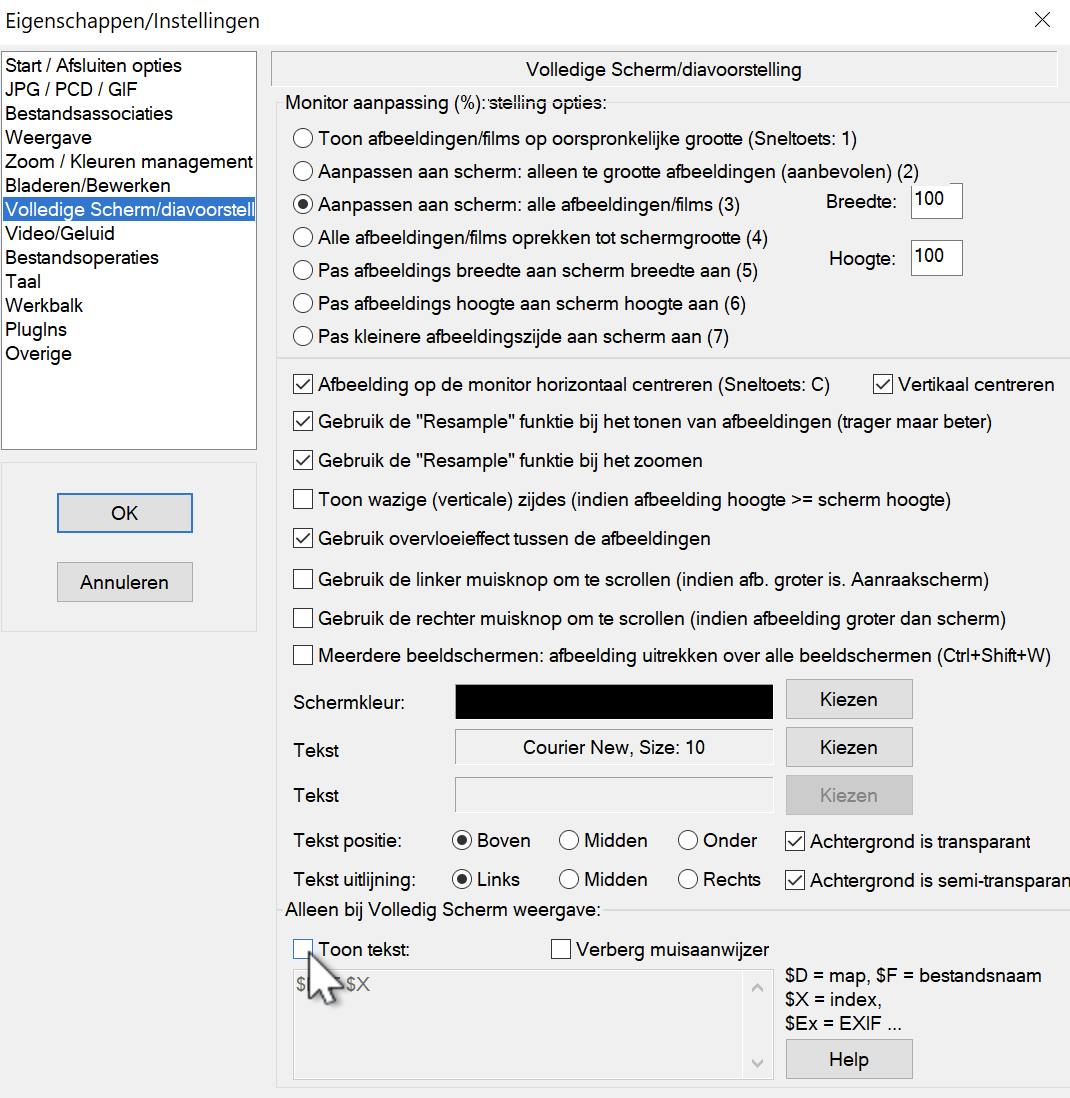Image resolution: width=1070 pixels, height=1098 pixels.
Task: Click textarea scrollbar down arrow
Action: coord(757,1062)
